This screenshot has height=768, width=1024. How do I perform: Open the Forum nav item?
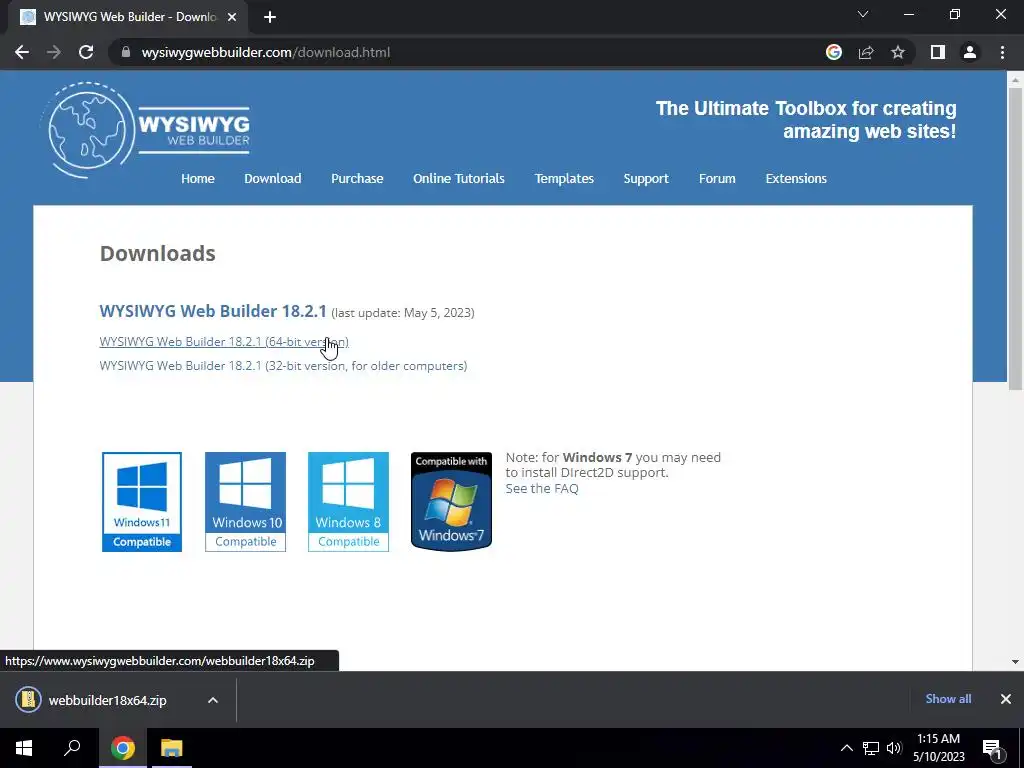(x=717, y=178)
